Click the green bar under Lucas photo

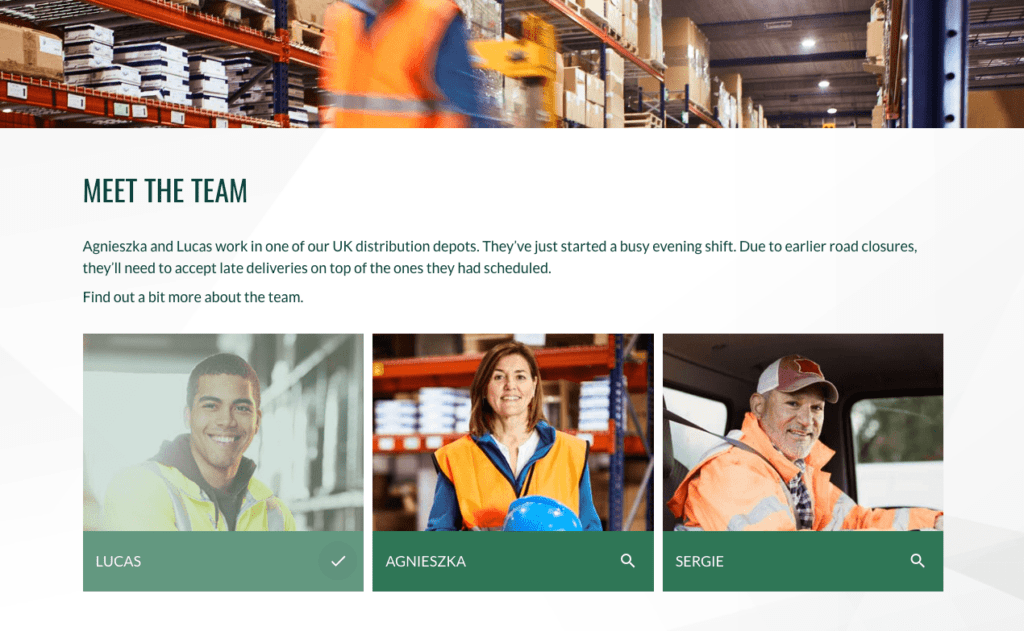pos(223,561)
